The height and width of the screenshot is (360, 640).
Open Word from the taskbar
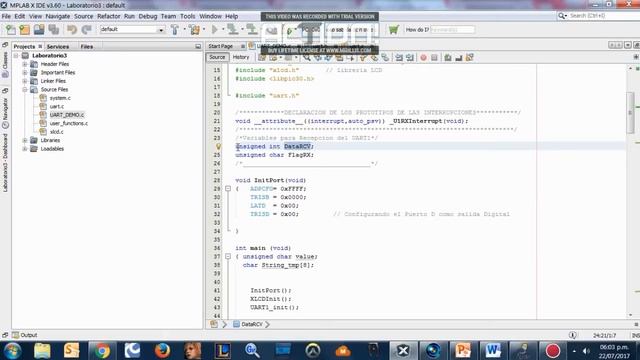(x=493, y=351)
